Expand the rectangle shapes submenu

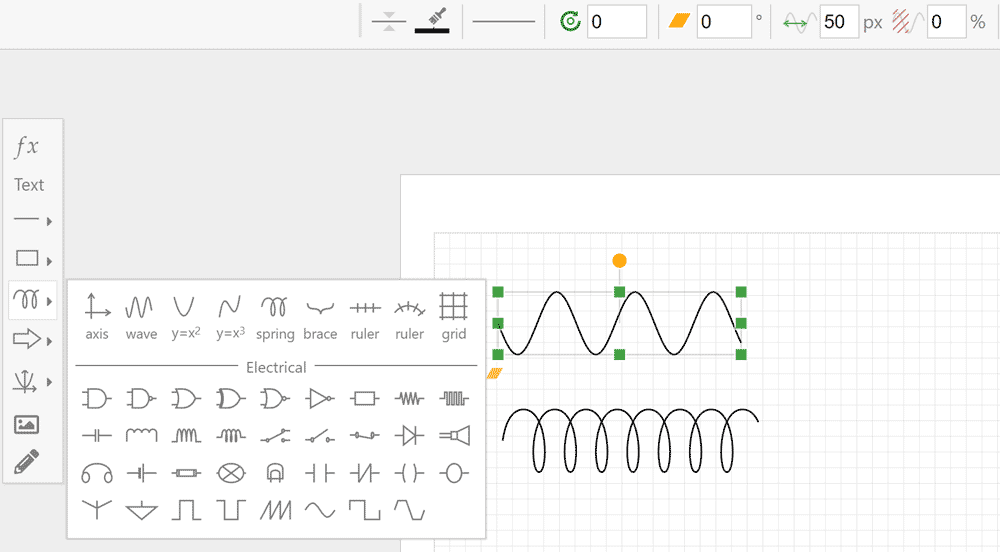[x=32, y=259]
